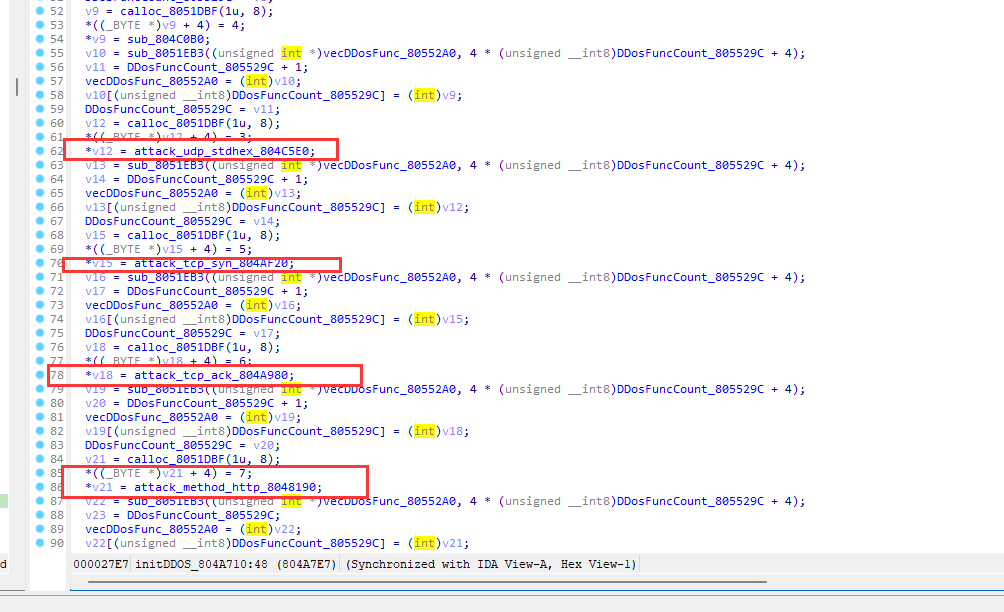Click the blue breakpoint marker at line 70

click(40, 263)
